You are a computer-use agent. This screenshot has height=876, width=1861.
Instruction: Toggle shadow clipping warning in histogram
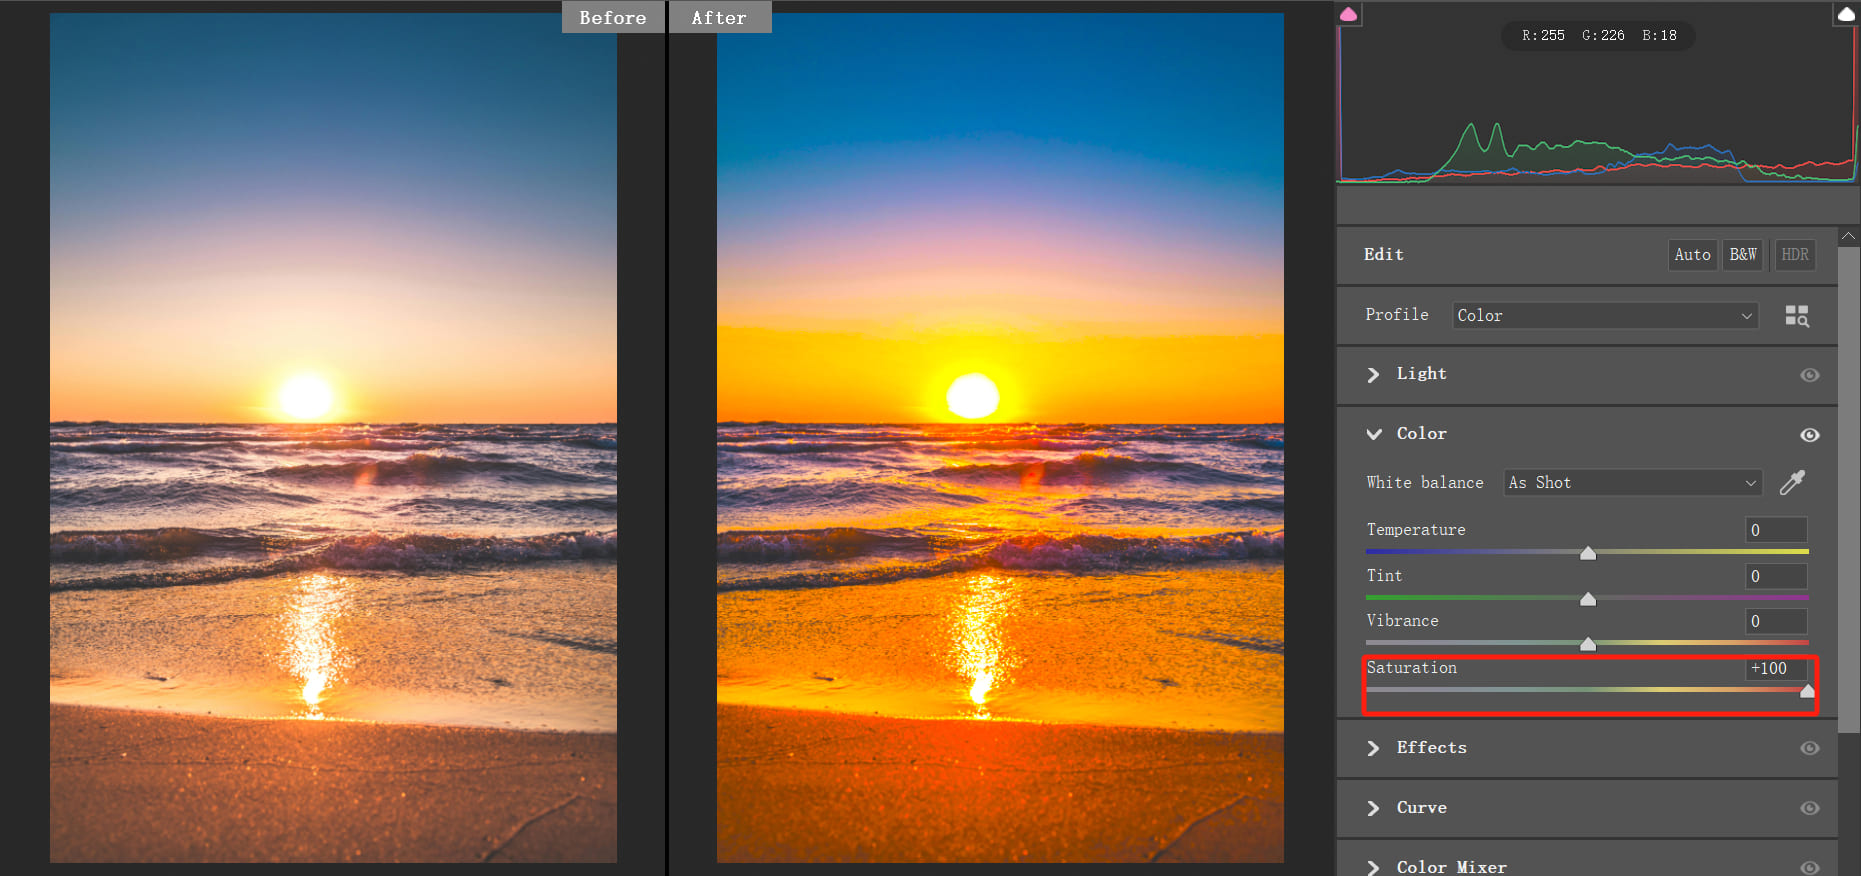pos(1349,14)
